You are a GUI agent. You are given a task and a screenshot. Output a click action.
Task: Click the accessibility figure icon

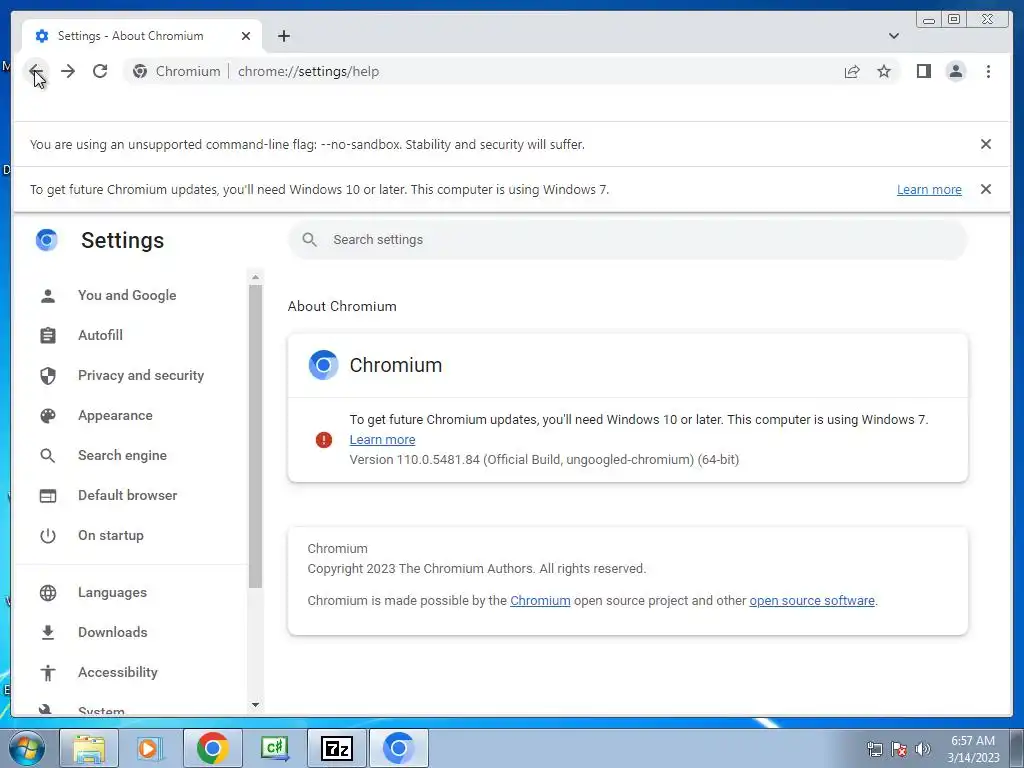tap(48, 673)
